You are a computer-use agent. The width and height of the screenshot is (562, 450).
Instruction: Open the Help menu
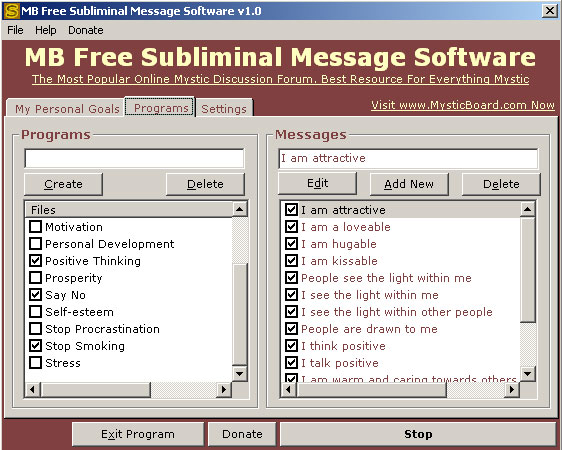pos(46,30)
